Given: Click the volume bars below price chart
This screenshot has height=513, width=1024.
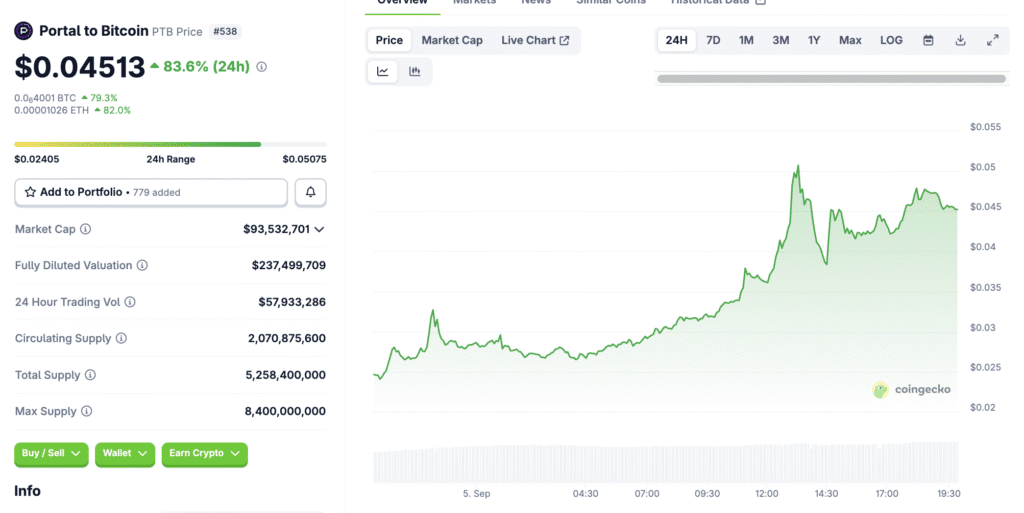Looking at the screenshot, I should [x=665, y=463].
